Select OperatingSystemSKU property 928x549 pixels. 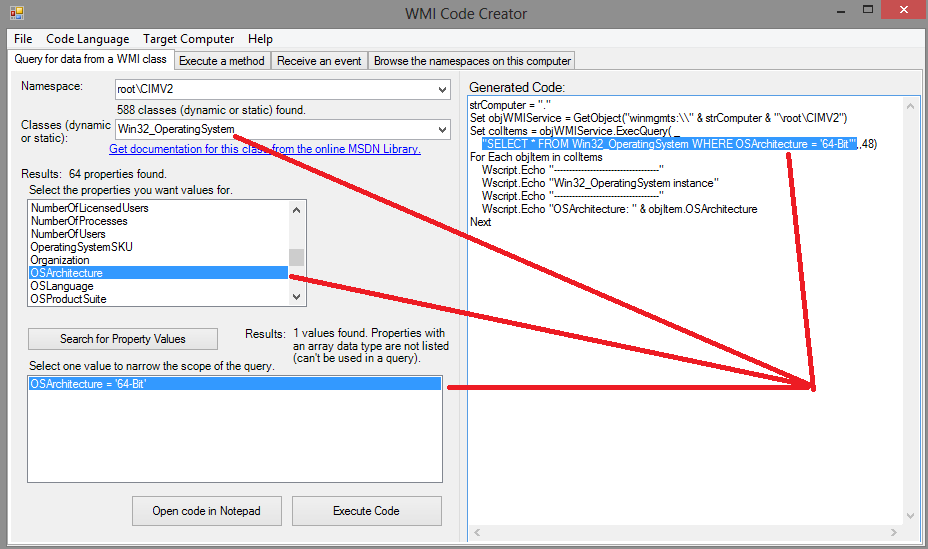click(x=158, y=247)
